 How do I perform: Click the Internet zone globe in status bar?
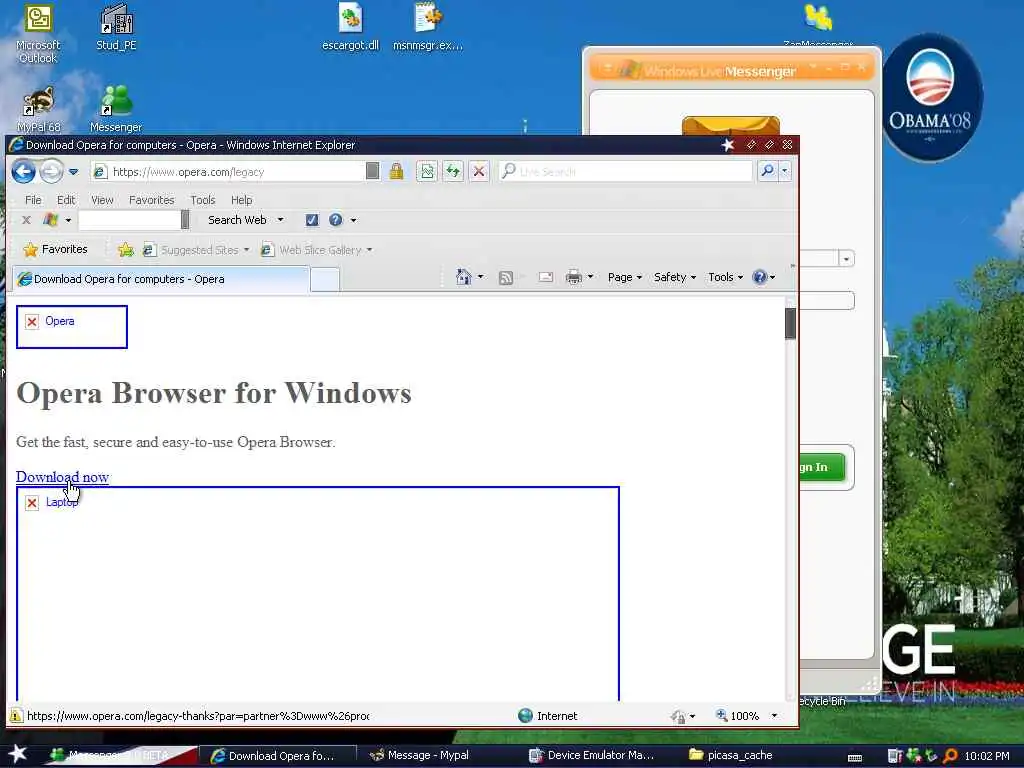526,716
